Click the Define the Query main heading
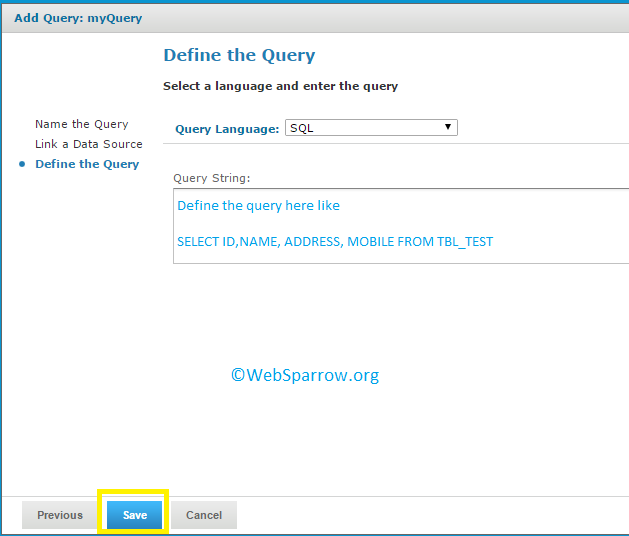Image resolution: width=629 pixels, height=536 pixels. click(x=239, y=55)
